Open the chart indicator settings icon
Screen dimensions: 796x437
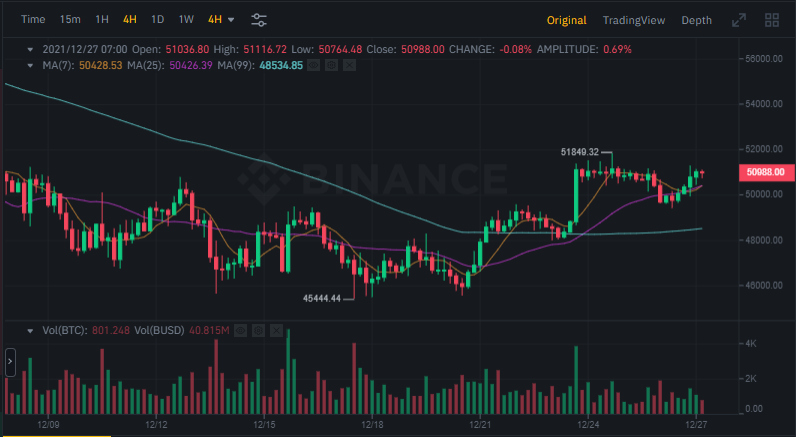[259, 19]
